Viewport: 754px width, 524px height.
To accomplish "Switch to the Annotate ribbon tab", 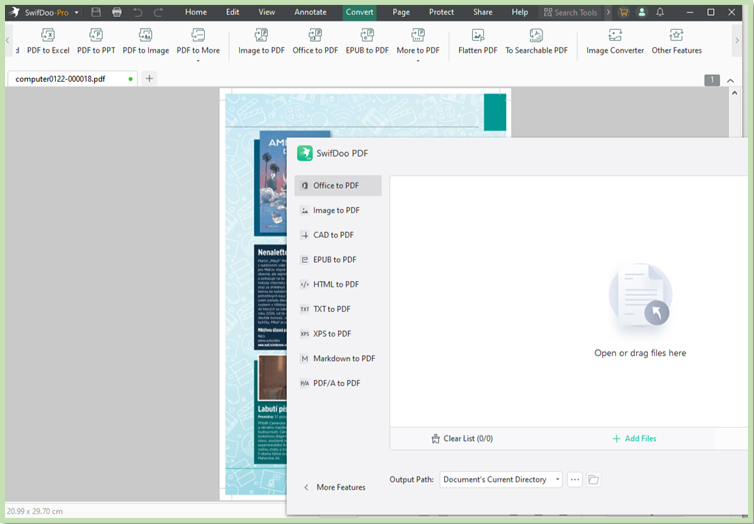I will click(x=310, y=12).
